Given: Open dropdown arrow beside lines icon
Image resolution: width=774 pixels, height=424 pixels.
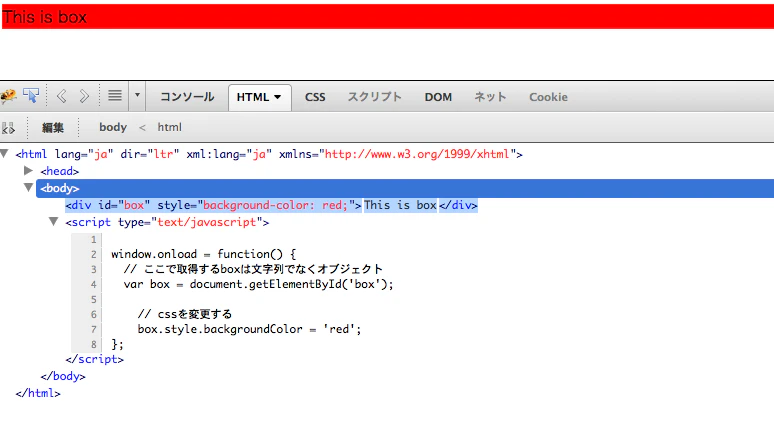Looking at the screenshot, I should (137, 95).
